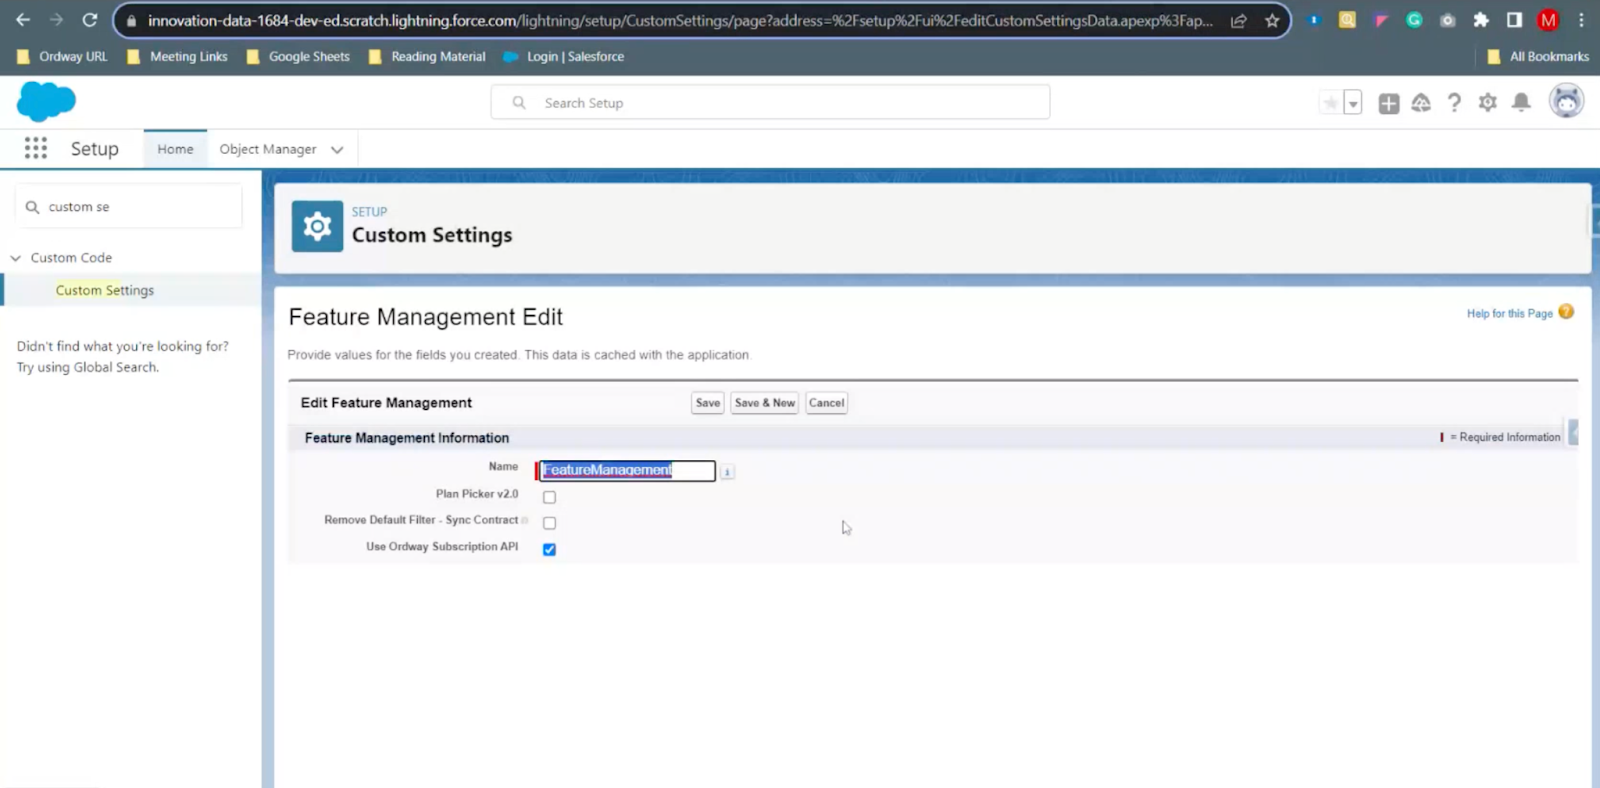Open the user profile avatar
This screenshot has width=1600, height=788.
point(1566,101)
